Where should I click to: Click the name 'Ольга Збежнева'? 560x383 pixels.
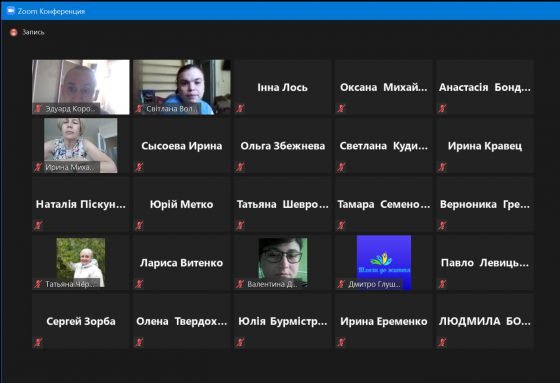click(282, 146)
